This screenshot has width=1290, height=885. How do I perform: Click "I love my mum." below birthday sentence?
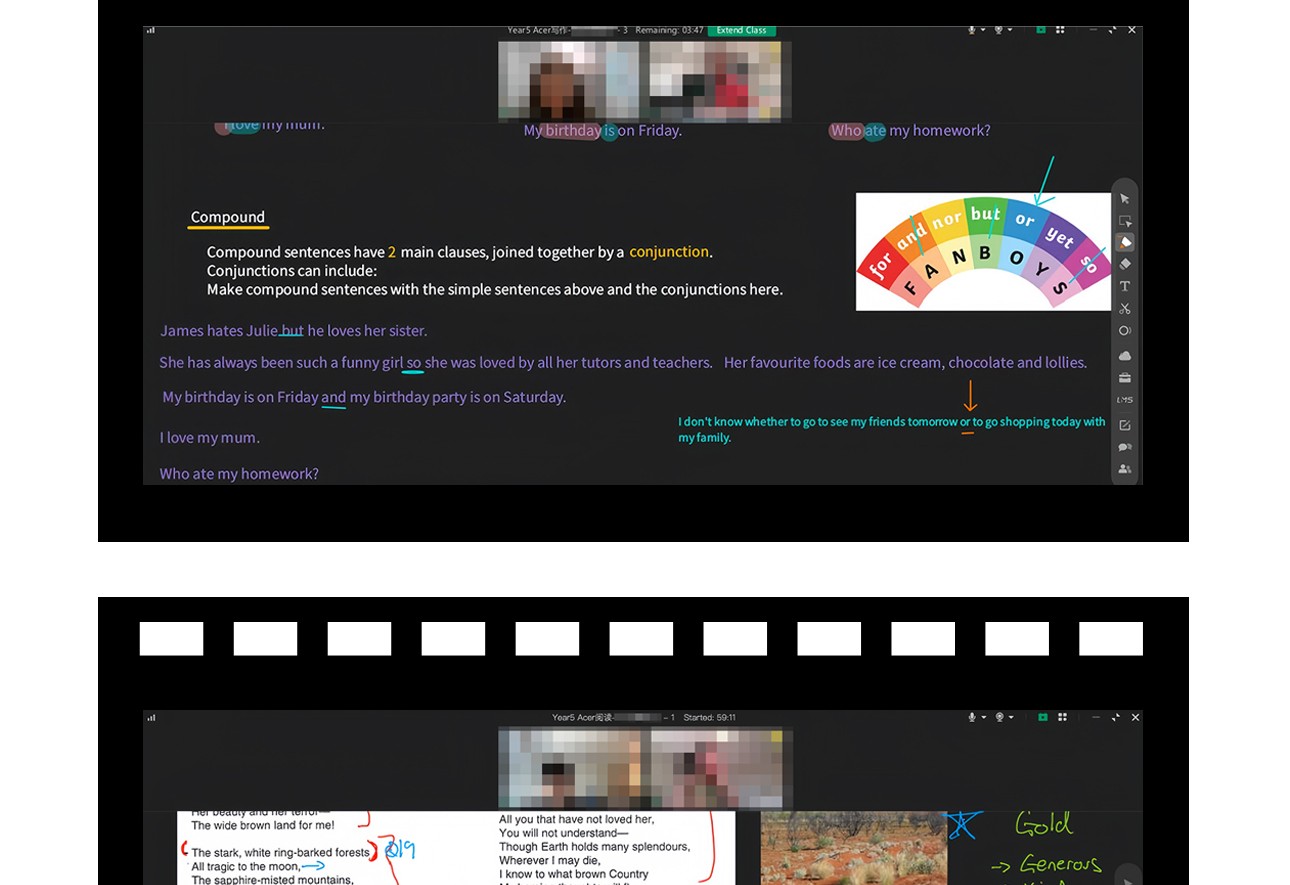[x=210, y=438]
